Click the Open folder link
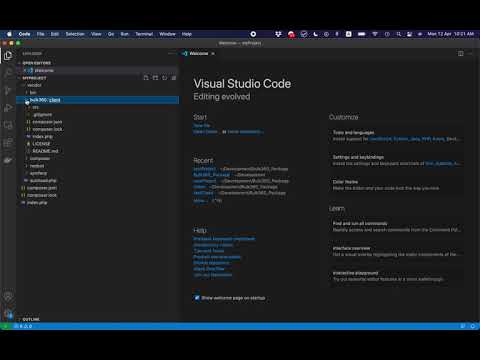Viewport: 480px width, 360px height. [205, 132]
